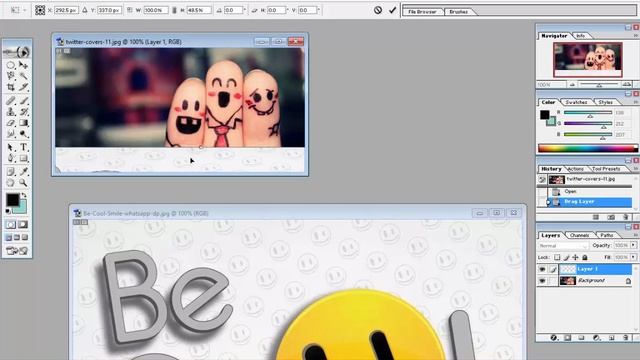640x360 pixels.
Task: Select the Pen tool
Action: [x=11, y=158]
